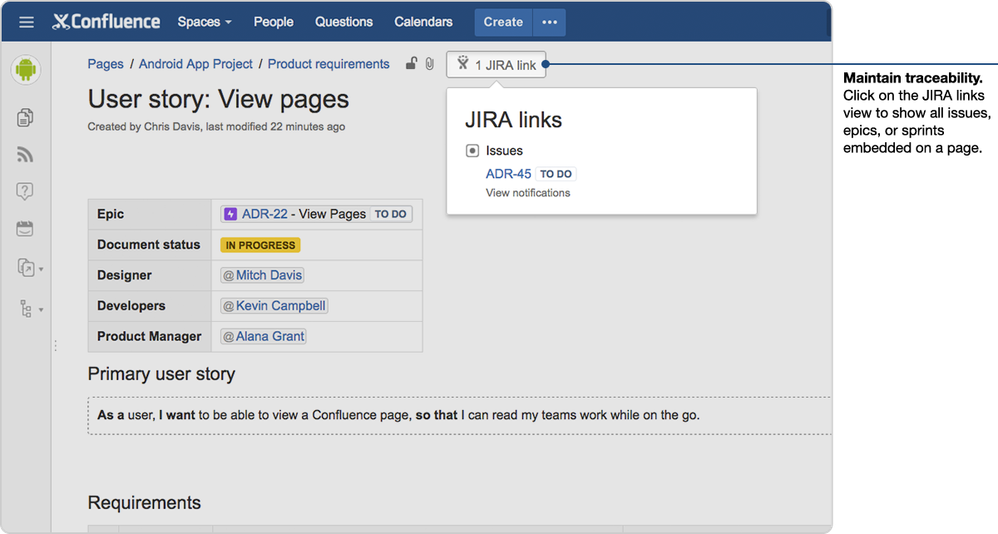Open the hamburger menu in header

[x=26, y=22]
